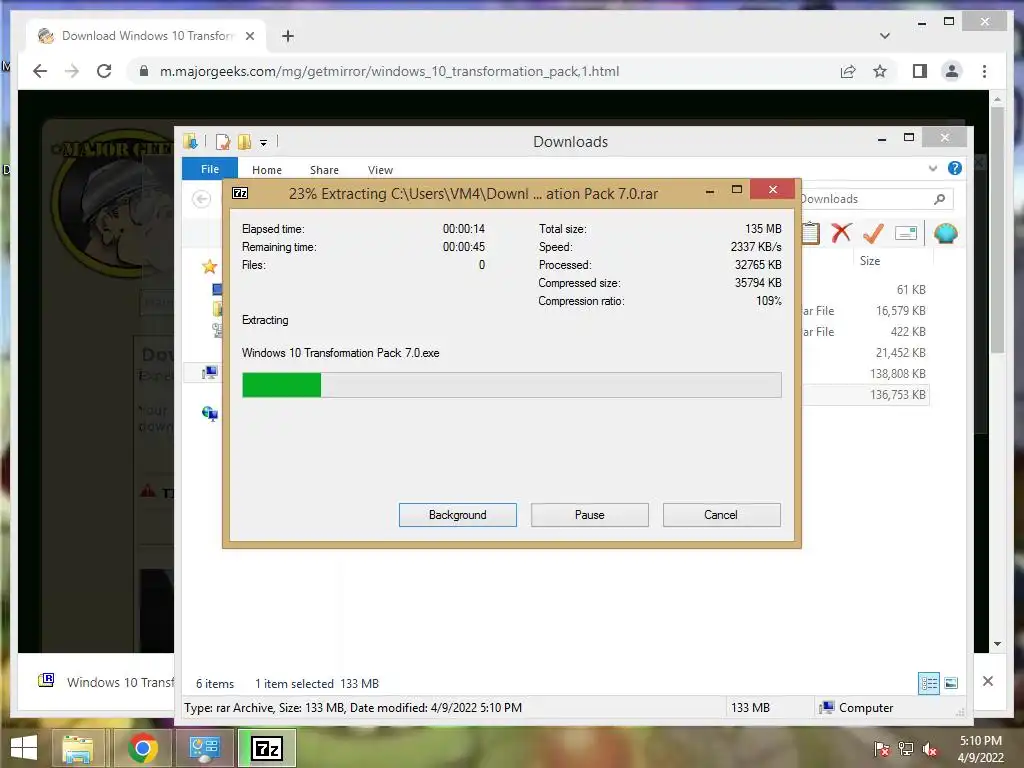The image size is (1024, 768).
Task: Open Explorer help icon
Action: click(x=955, y=168)
